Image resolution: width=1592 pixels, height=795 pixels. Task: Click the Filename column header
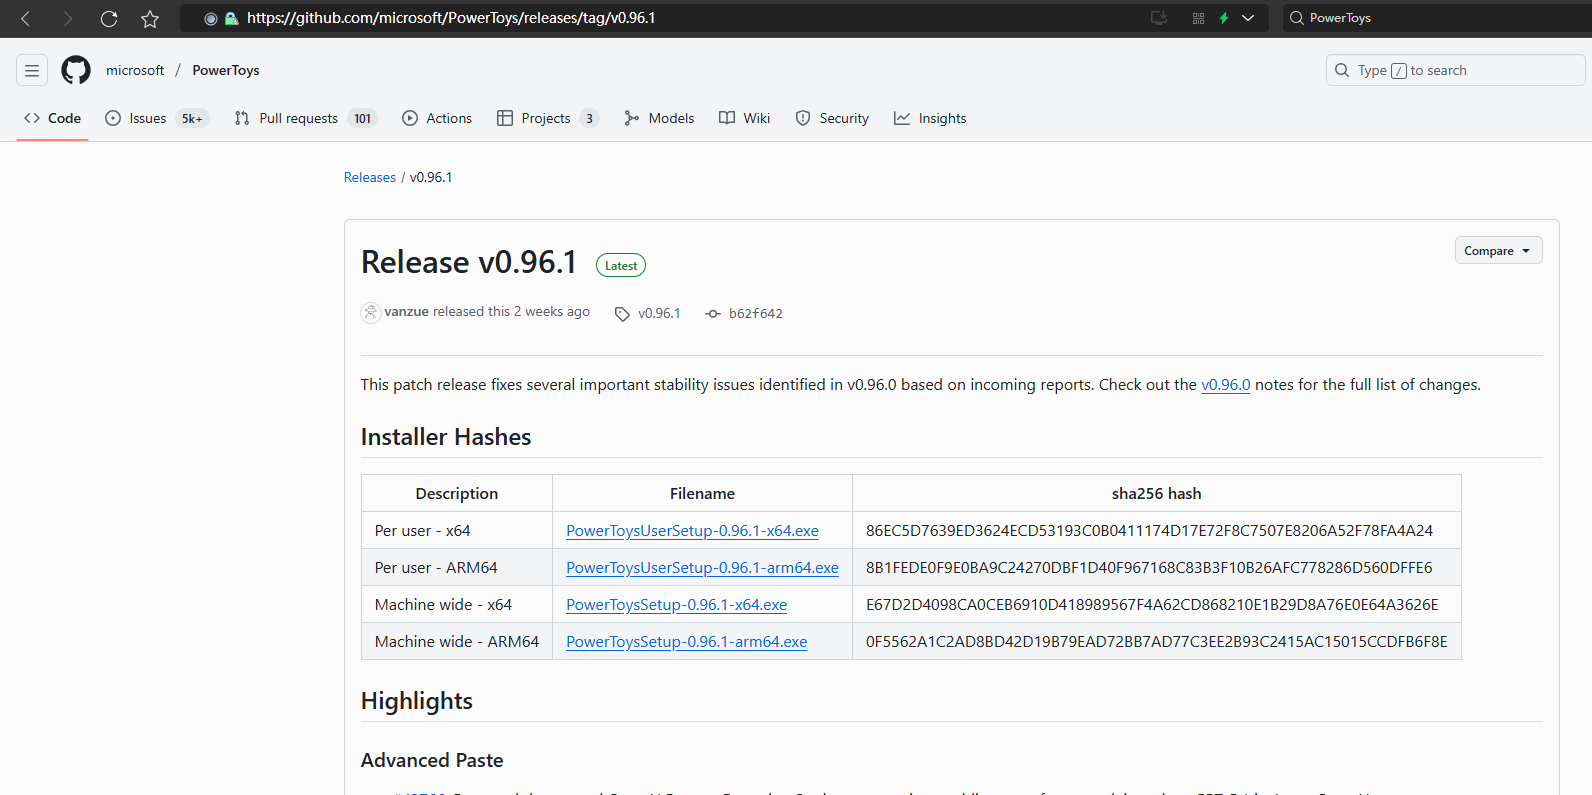coord(702,494)
